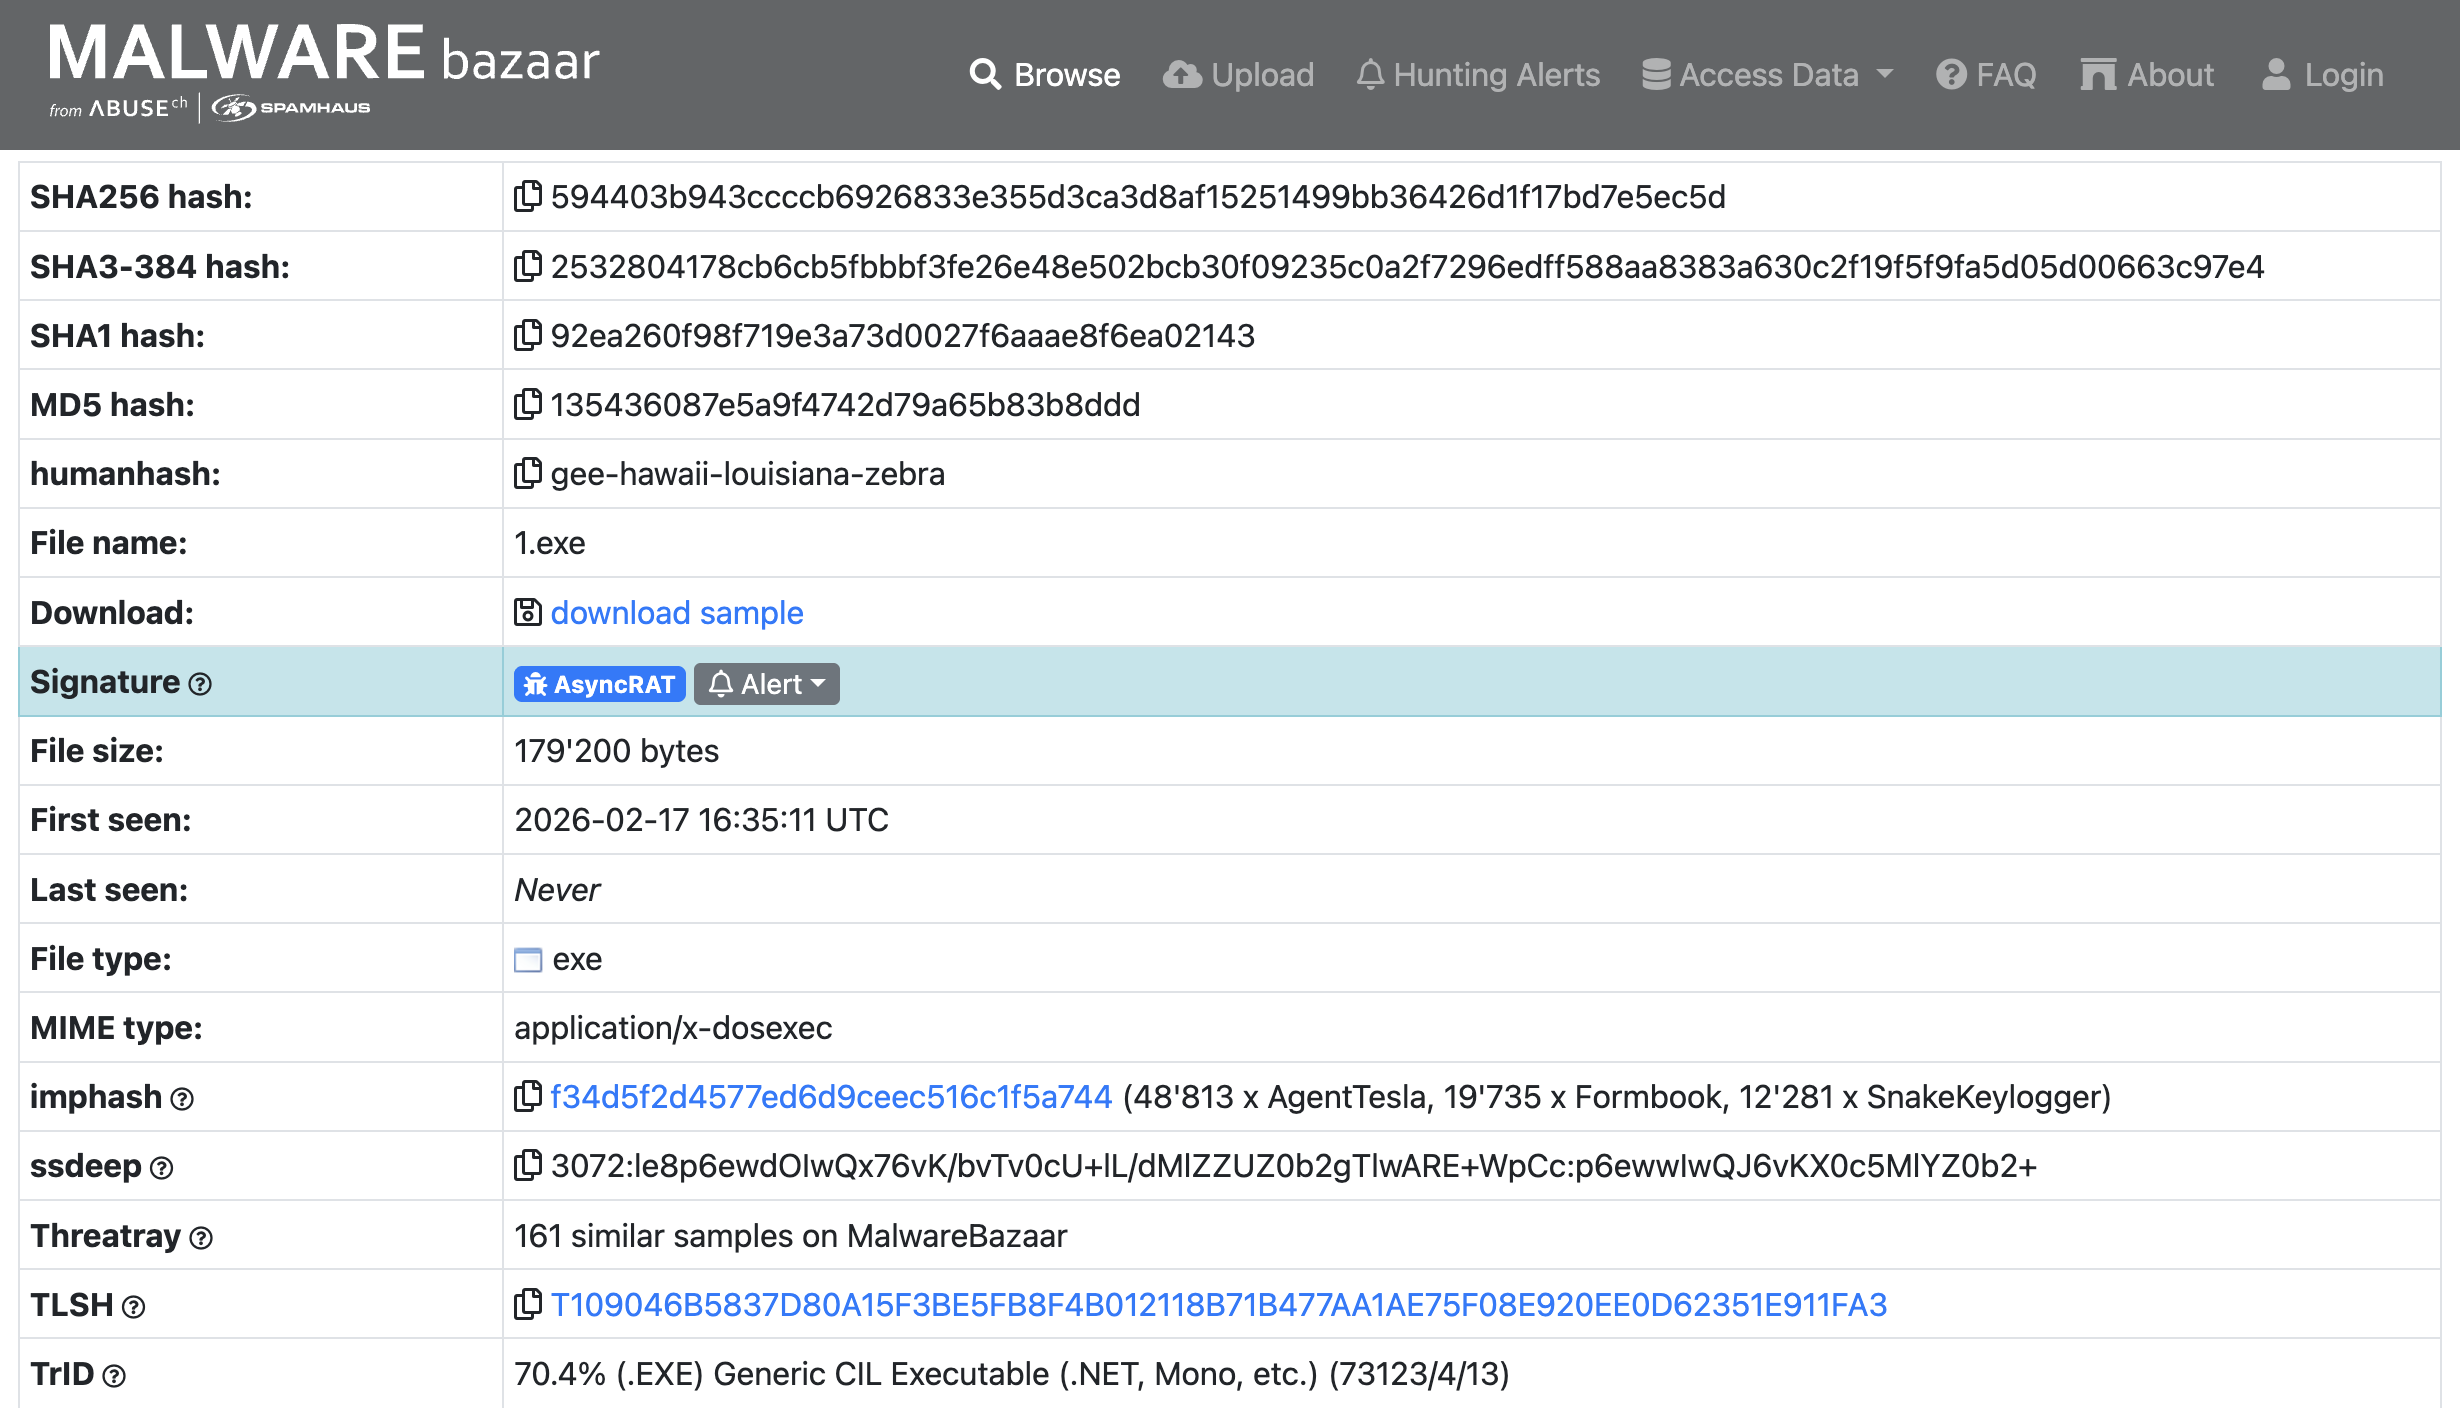Select the humanhash gee-hawaii-louisiana-zebra text
Viewport: 2460px width, 1408px height.
coord(748,473)
